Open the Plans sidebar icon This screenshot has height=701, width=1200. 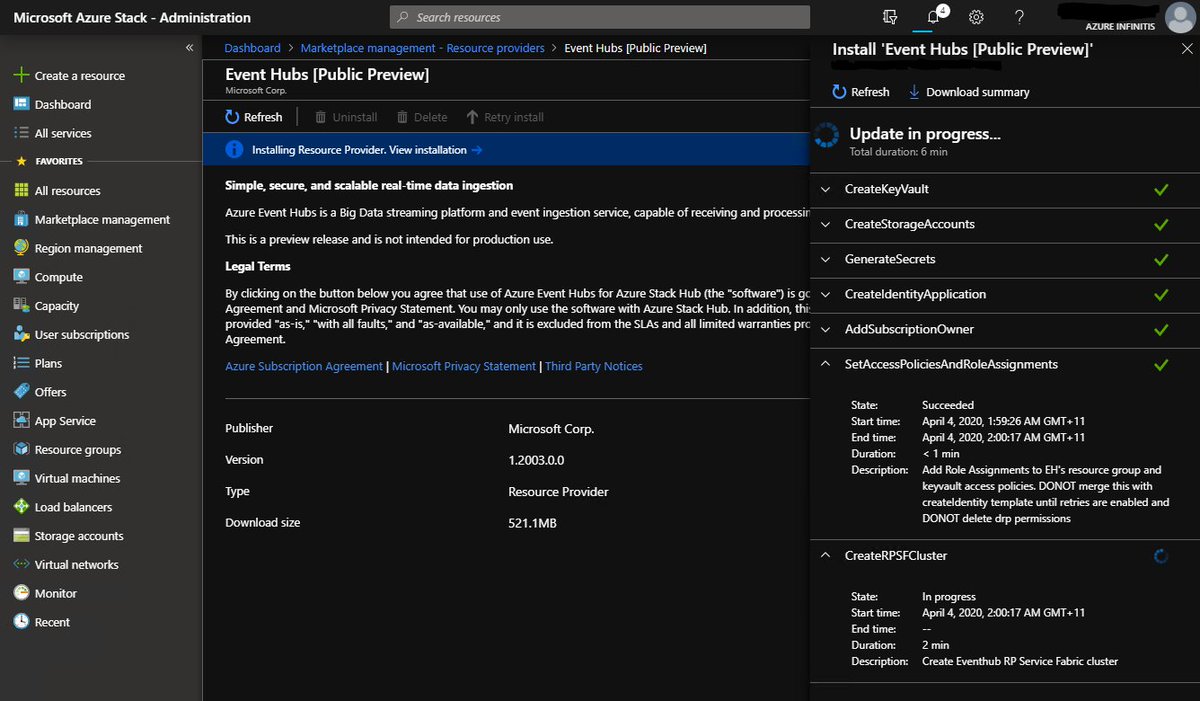[x=21, y=363]
